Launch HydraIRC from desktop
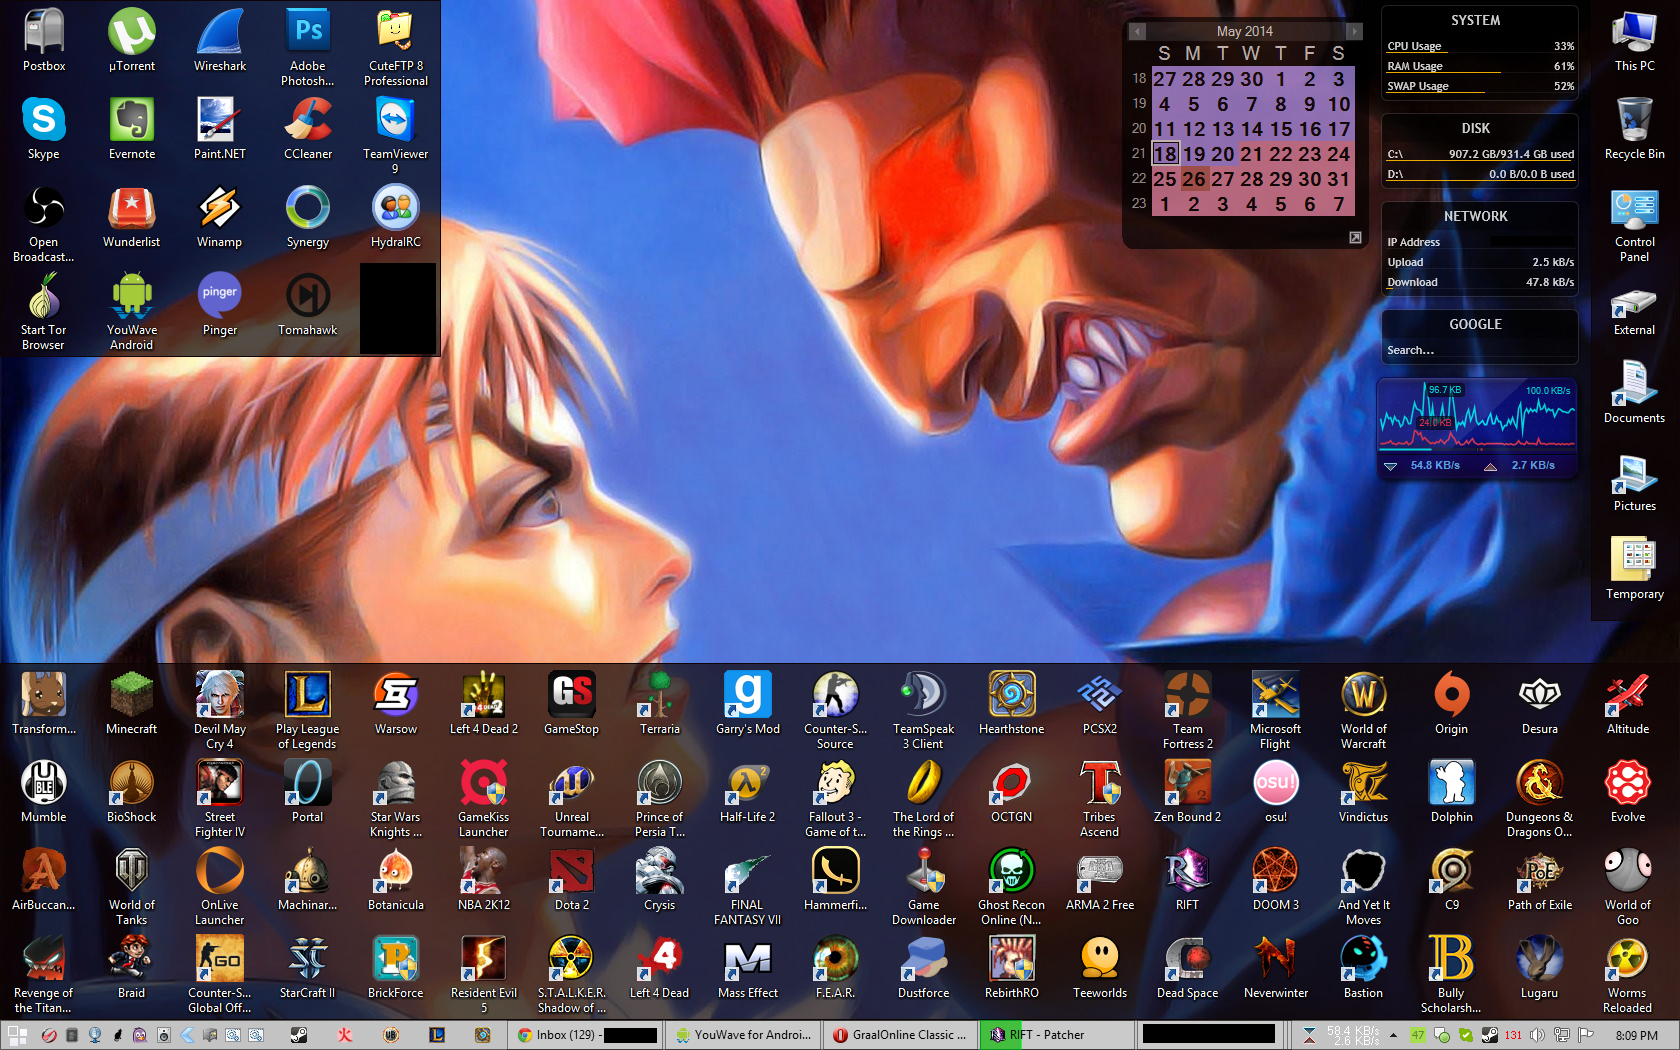The image size is (1680, 1050). pos(396,216)
